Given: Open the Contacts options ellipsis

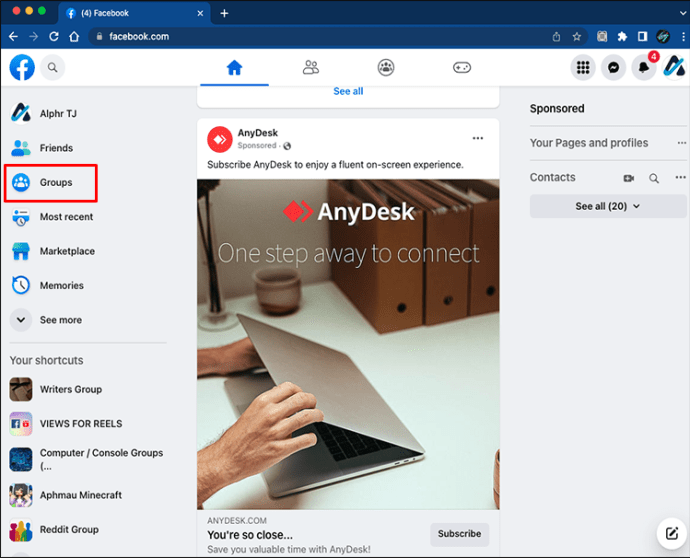Looking at the screenshot, I should tap(680, 177).
